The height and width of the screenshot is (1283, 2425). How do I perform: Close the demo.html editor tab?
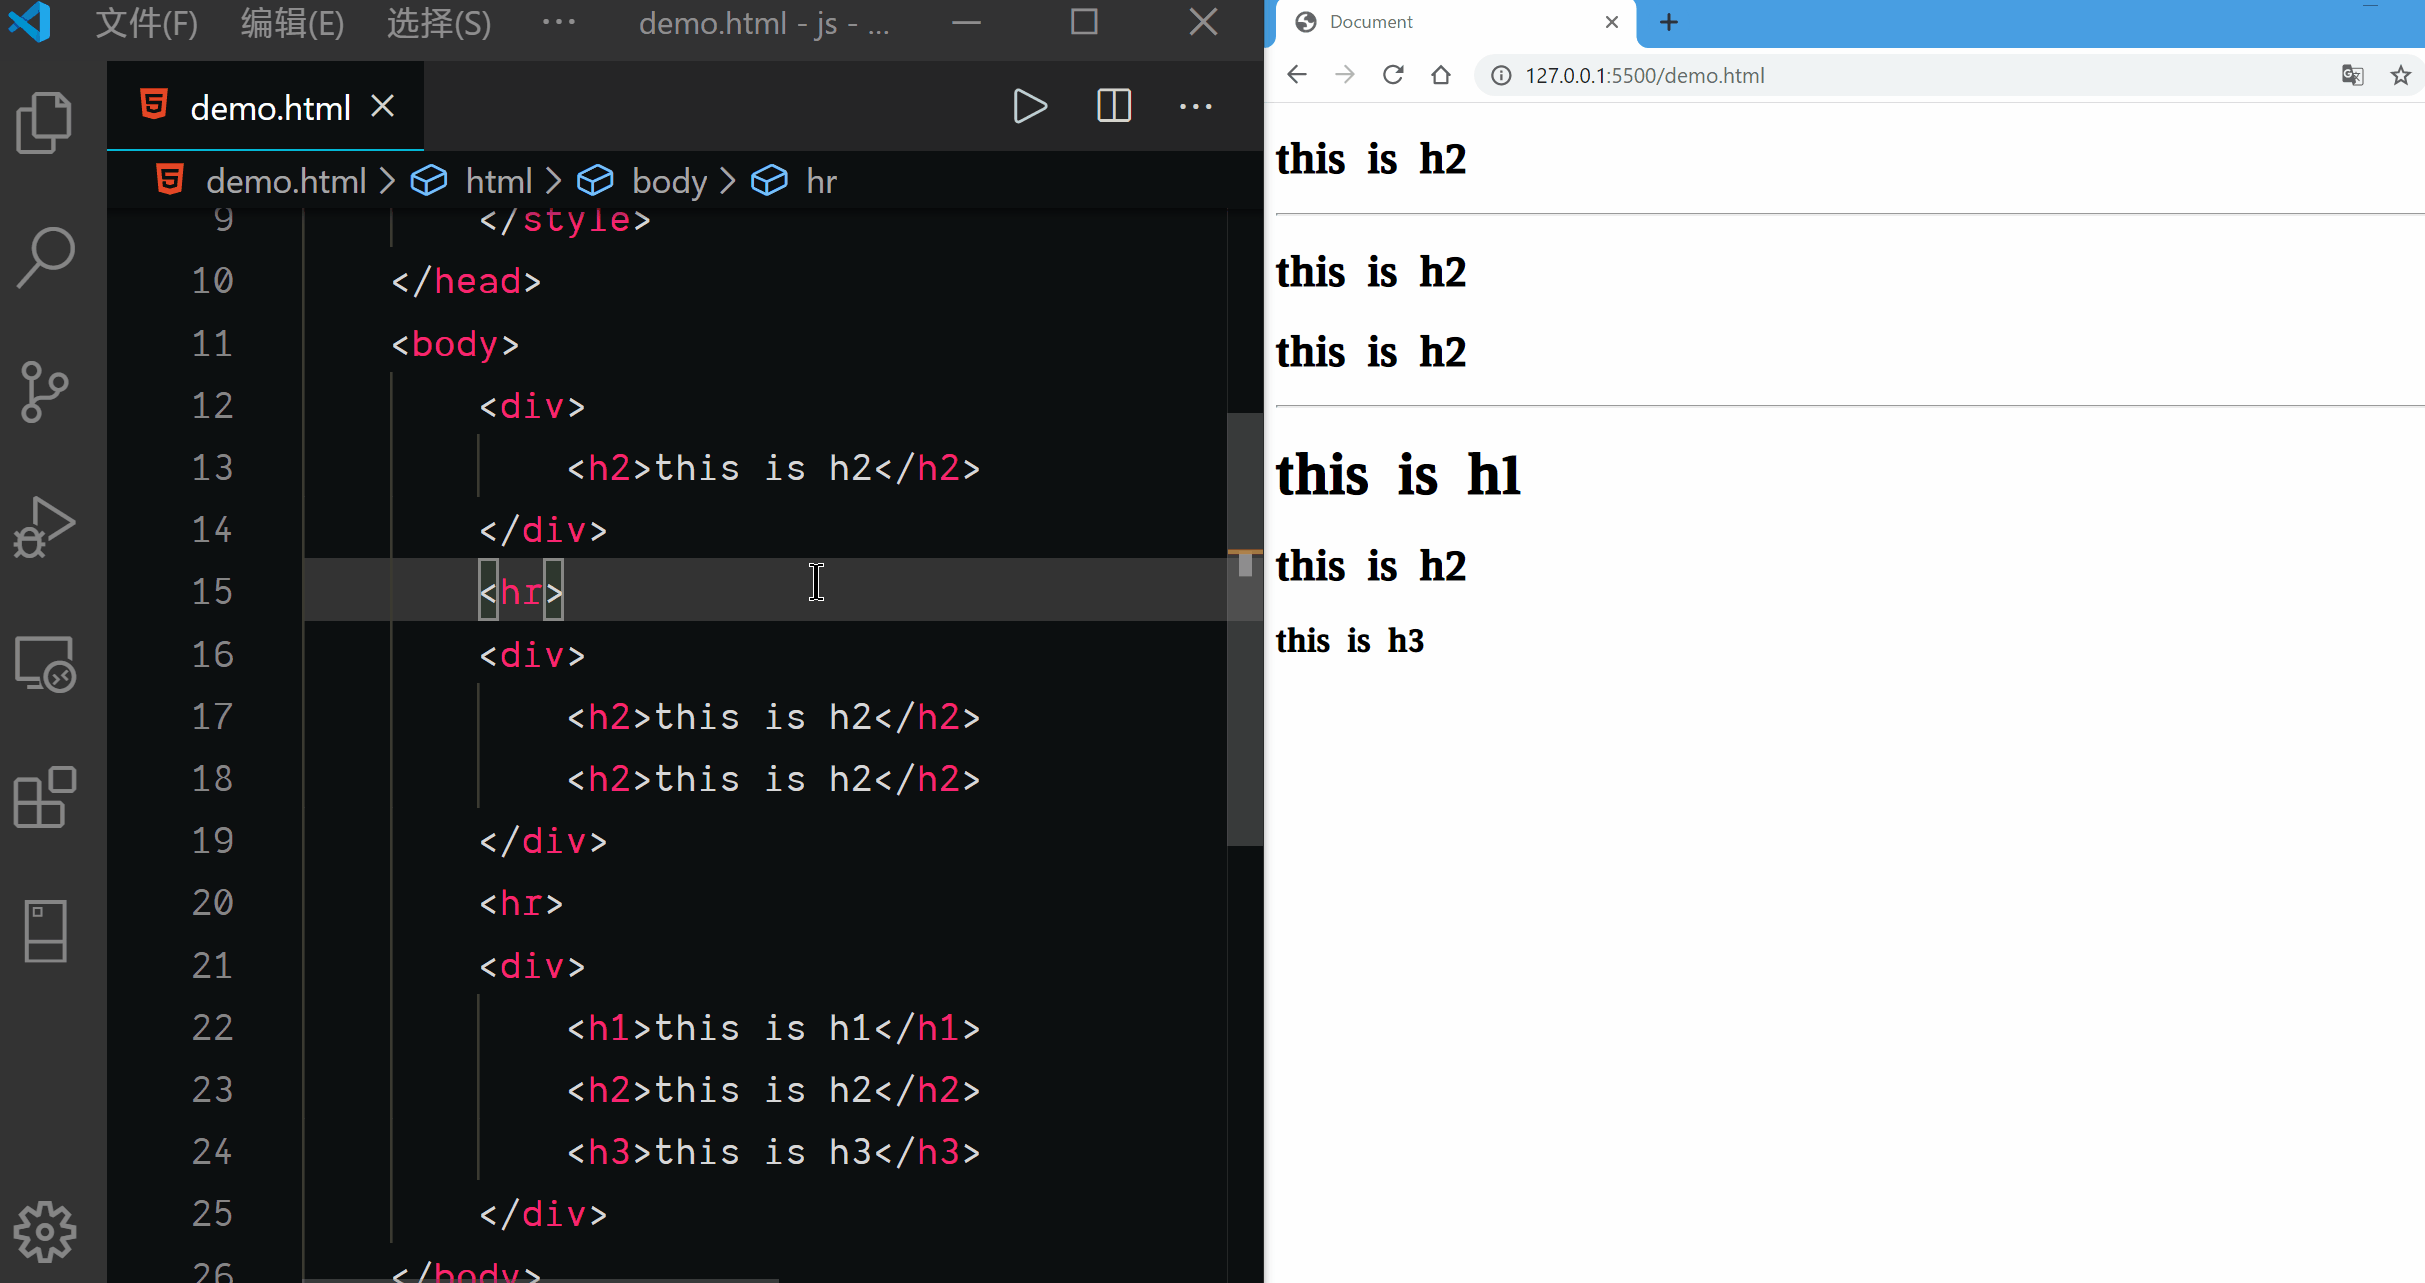tap(383, 106)
